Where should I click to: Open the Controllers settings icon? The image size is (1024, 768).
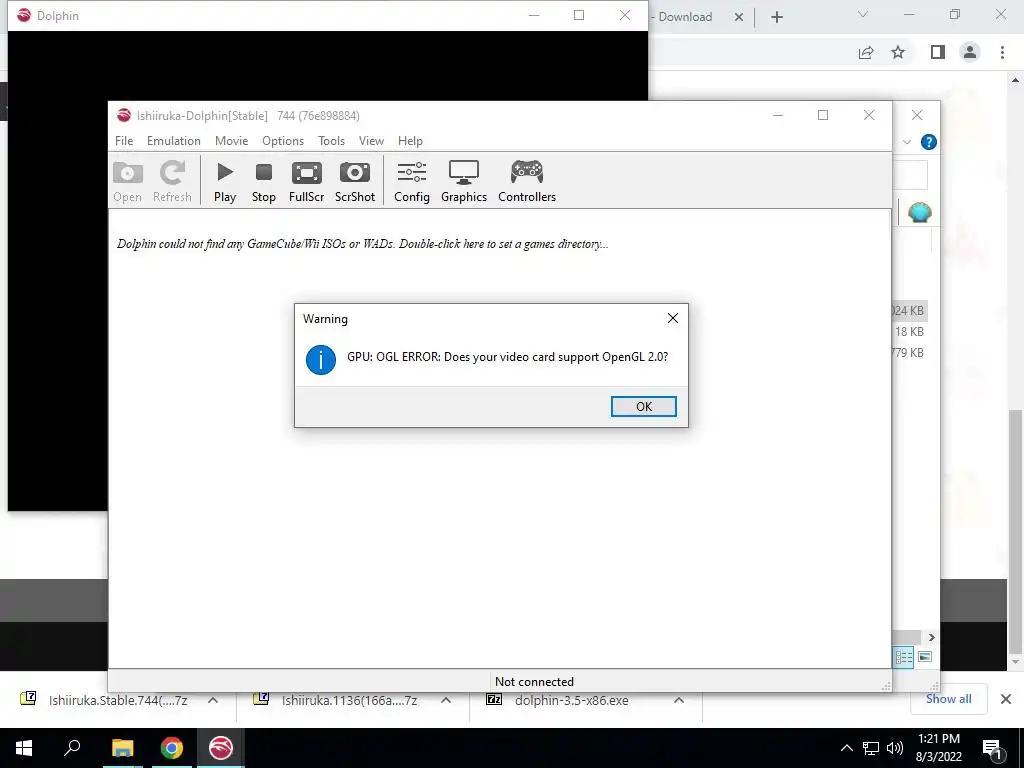[526, 181]
